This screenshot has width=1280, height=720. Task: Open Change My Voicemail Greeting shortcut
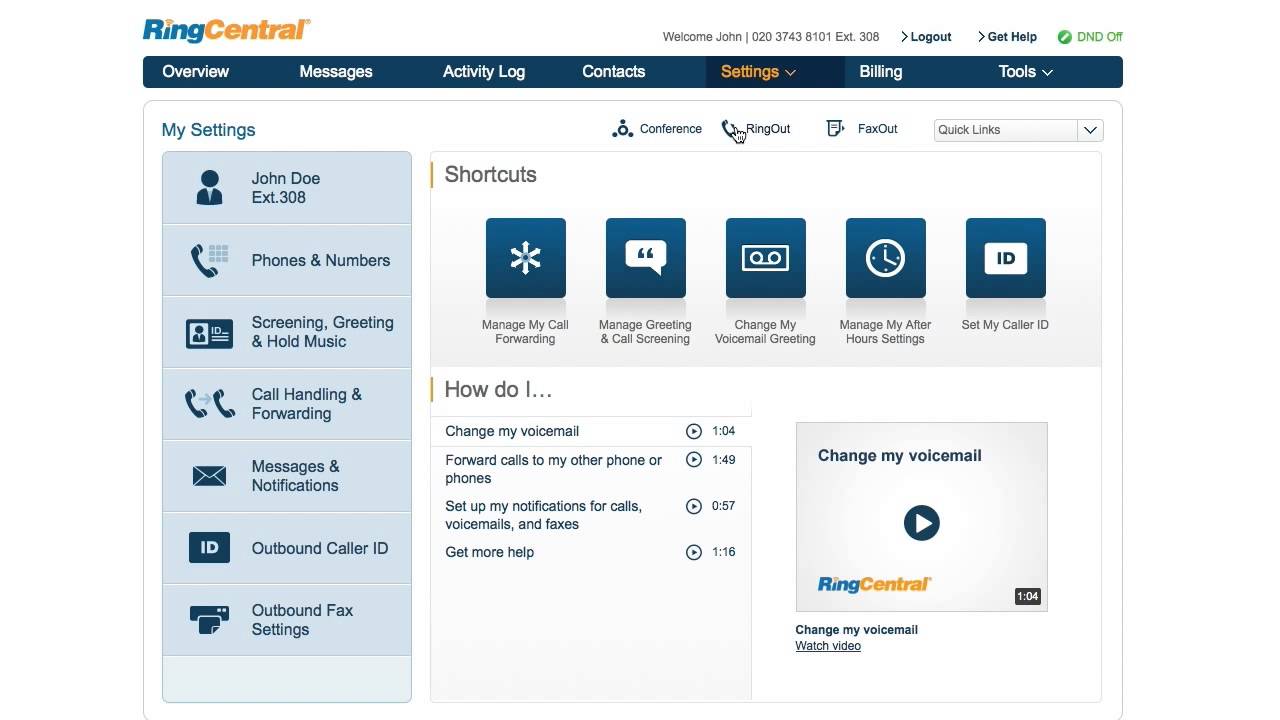point(765,257)
